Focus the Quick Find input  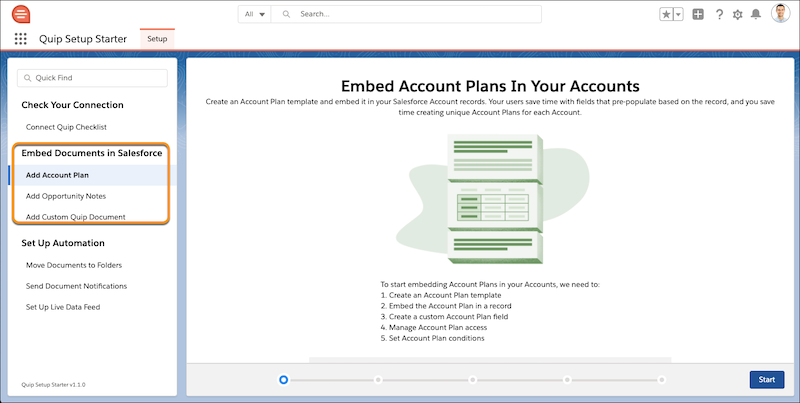pos(92,78)
